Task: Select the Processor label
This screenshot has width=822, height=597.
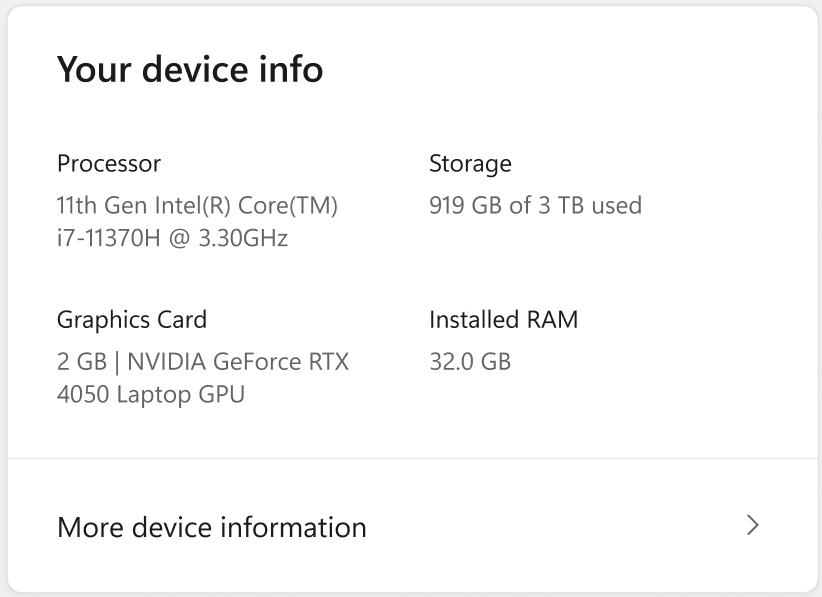Action: [x=108, y=163]
